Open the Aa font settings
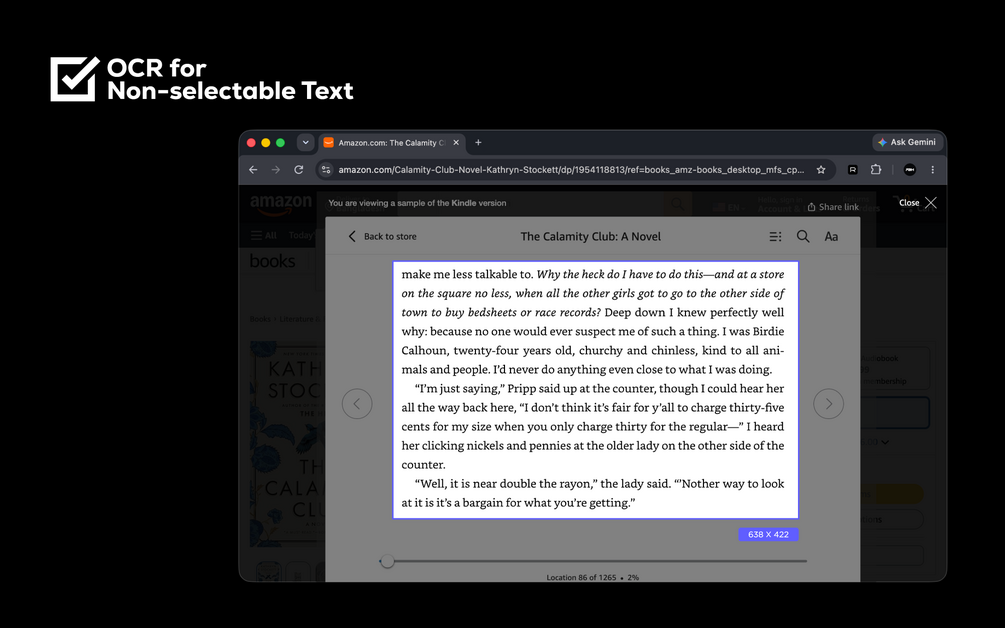The height and width of the screenshot is (628, 1005). [831, 236]
